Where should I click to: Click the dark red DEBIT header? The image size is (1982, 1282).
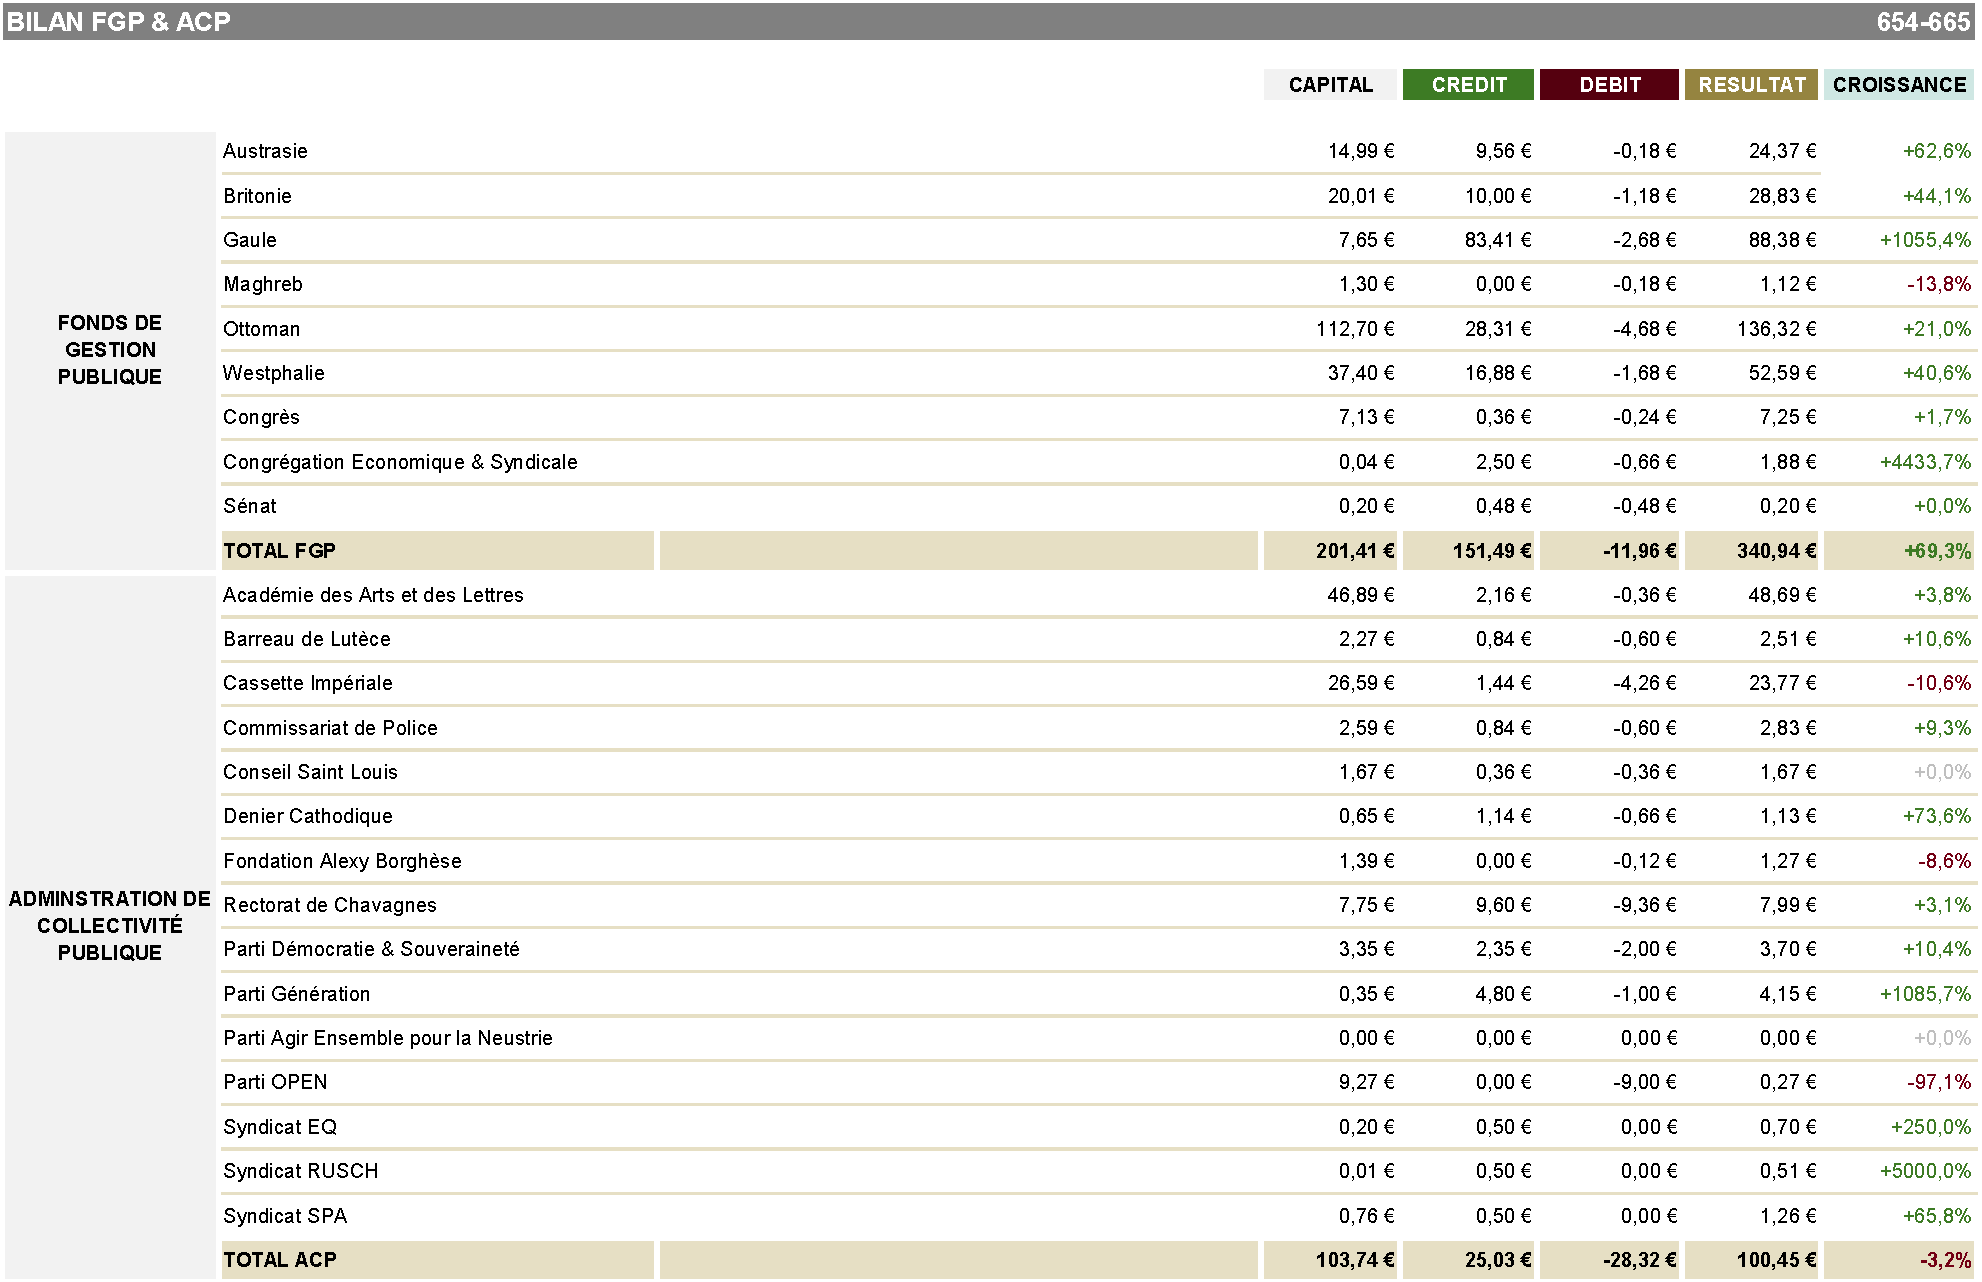click(x=1608, y=85)
